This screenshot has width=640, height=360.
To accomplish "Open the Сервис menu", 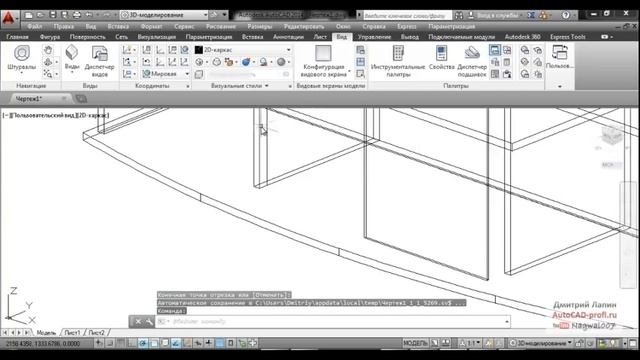I will click(x=184, y=27).
